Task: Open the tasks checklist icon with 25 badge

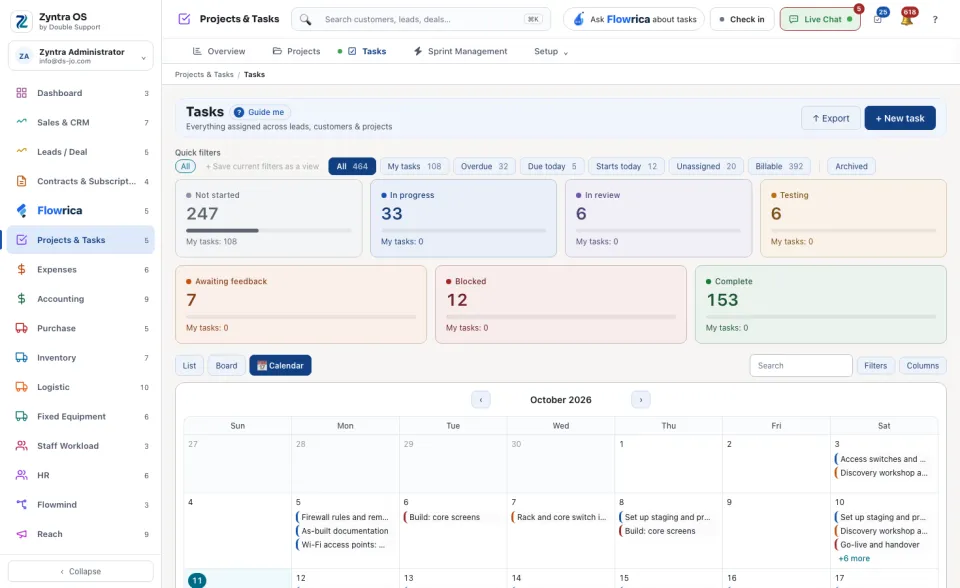Action: (878, 19)
